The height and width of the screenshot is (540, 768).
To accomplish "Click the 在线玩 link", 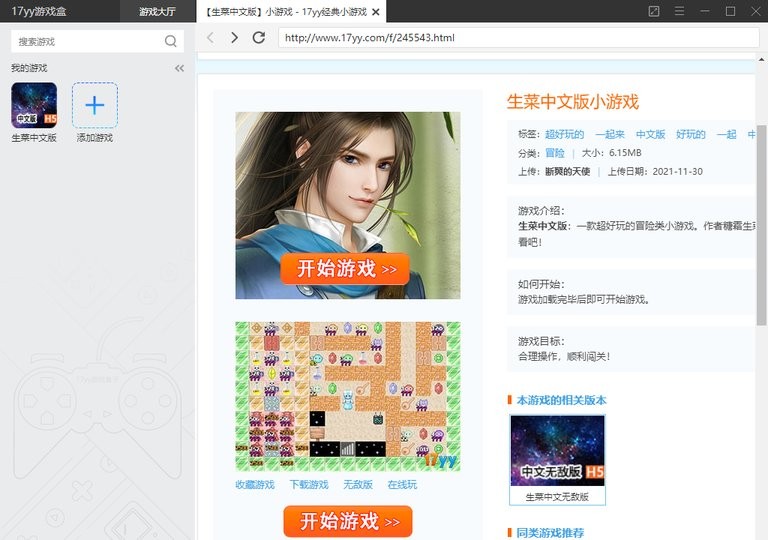I will [402, 485].
